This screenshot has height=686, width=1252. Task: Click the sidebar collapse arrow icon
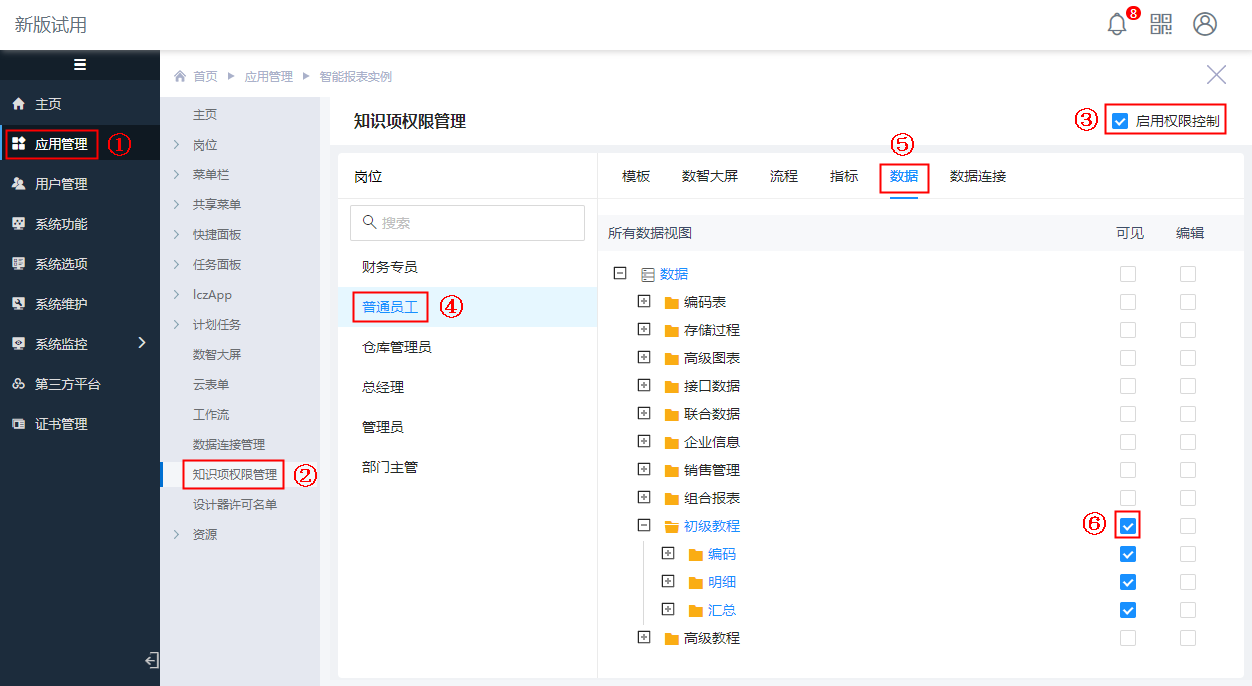tap(151, 660)
